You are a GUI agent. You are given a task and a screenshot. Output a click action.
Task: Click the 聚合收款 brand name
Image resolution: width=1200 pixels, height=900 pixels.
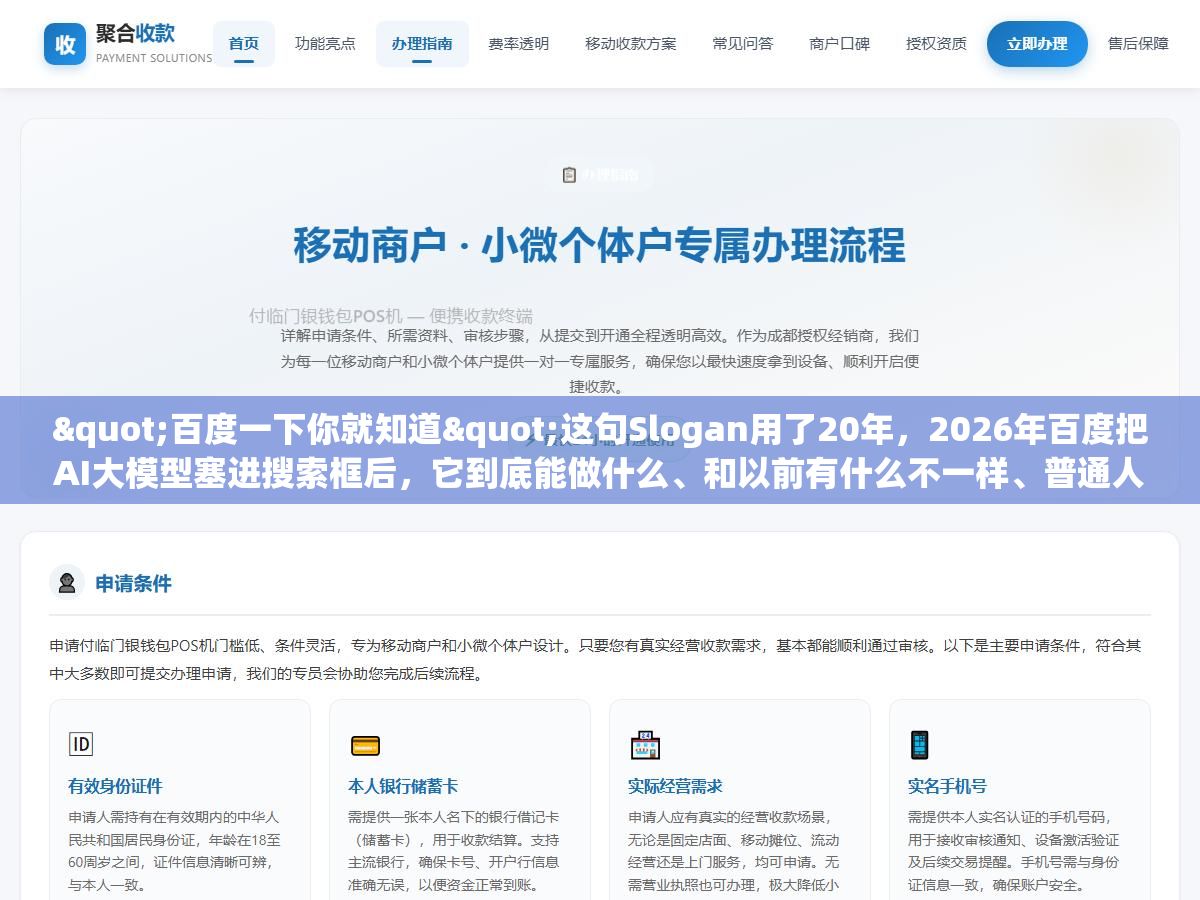click(135, 33)
